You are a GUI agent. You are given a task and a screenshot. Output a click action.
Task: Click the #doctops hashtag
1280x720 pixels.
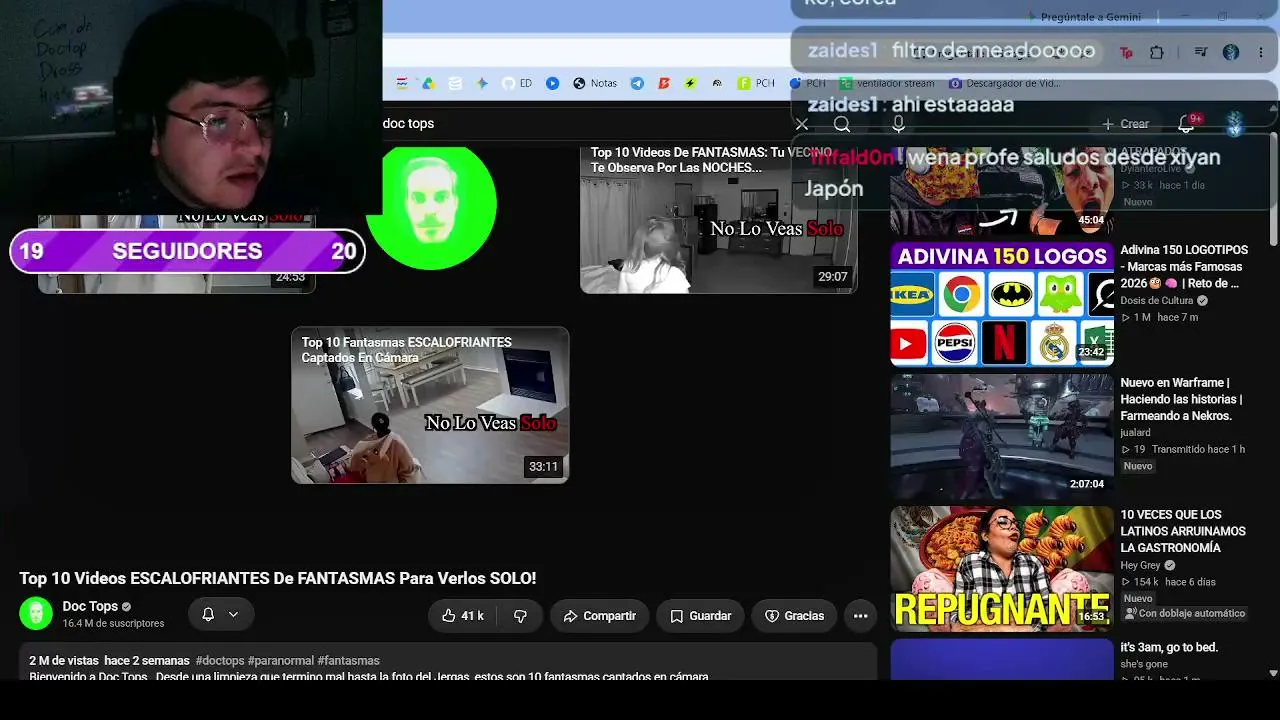pyautogui.click(x=220, y=660)
